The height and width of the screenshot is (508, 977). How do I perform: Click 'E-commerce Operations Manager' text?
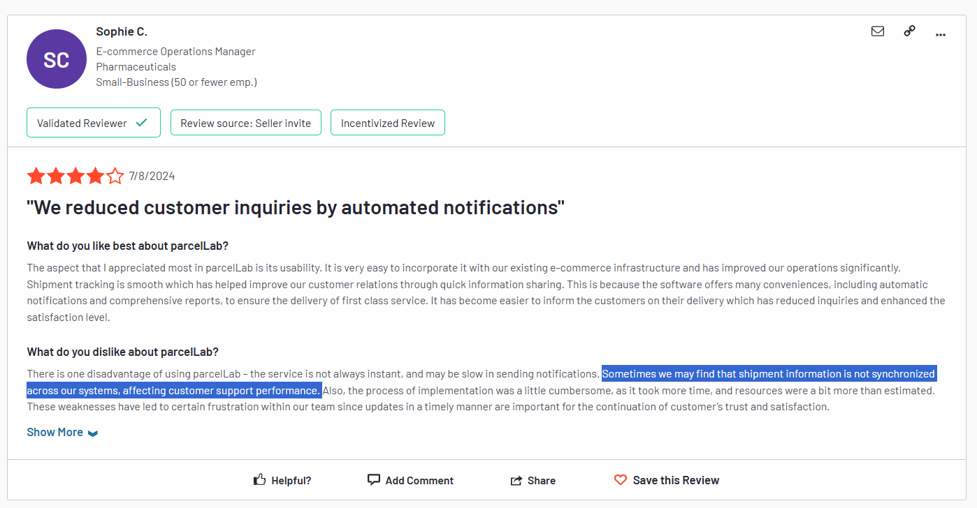(x=176, y=51)
